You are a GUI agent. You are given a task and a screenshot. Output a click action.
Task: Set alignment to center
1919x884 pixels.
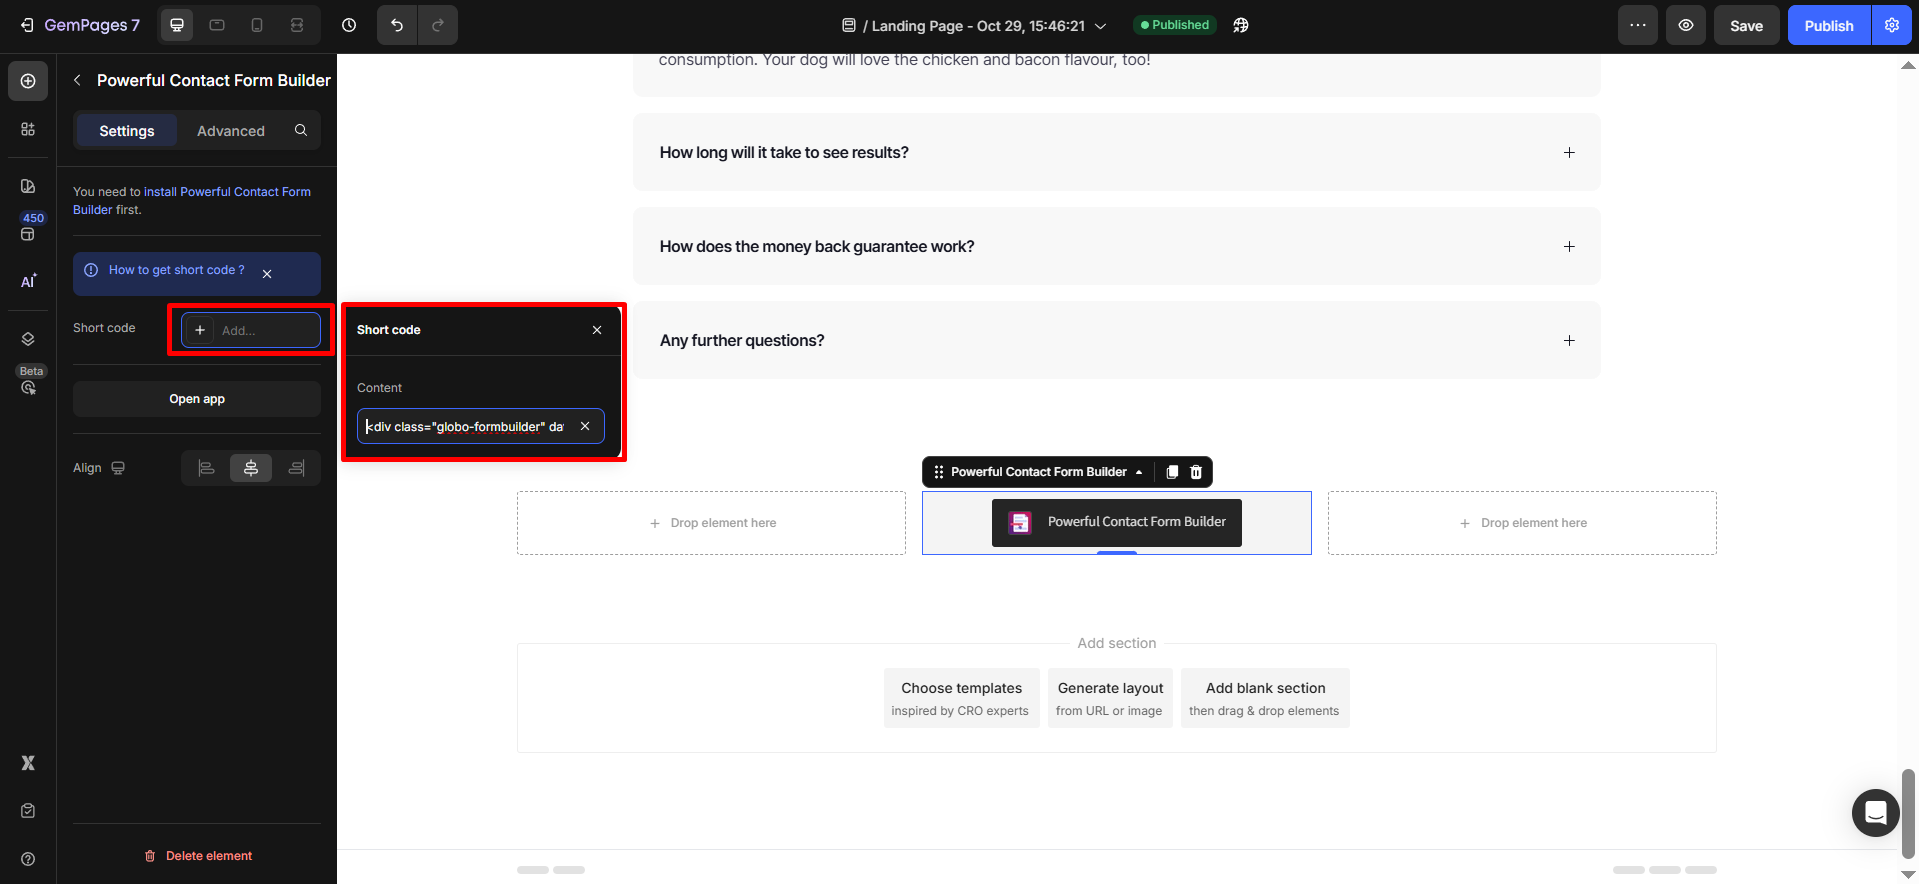click(251, 468)
